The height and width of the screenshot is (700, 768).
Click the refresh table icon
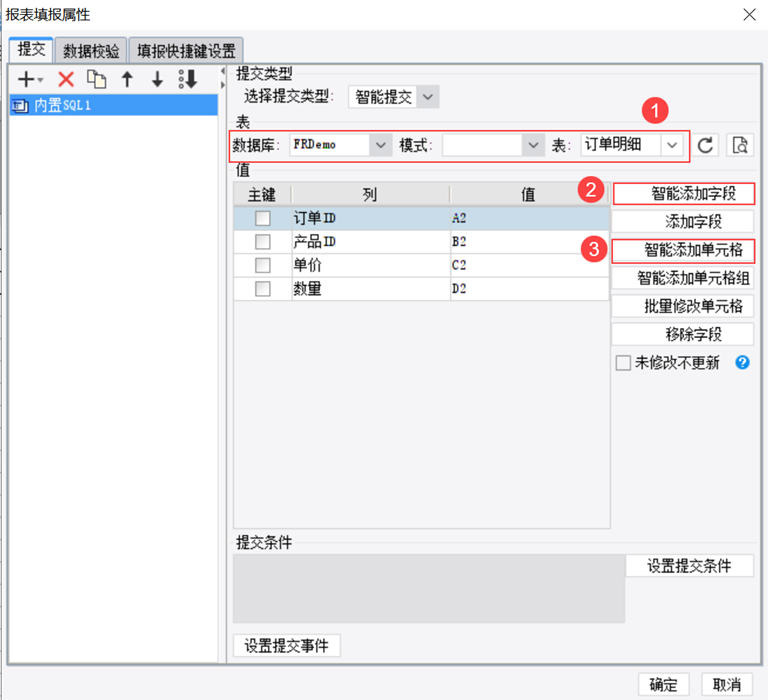705,145
